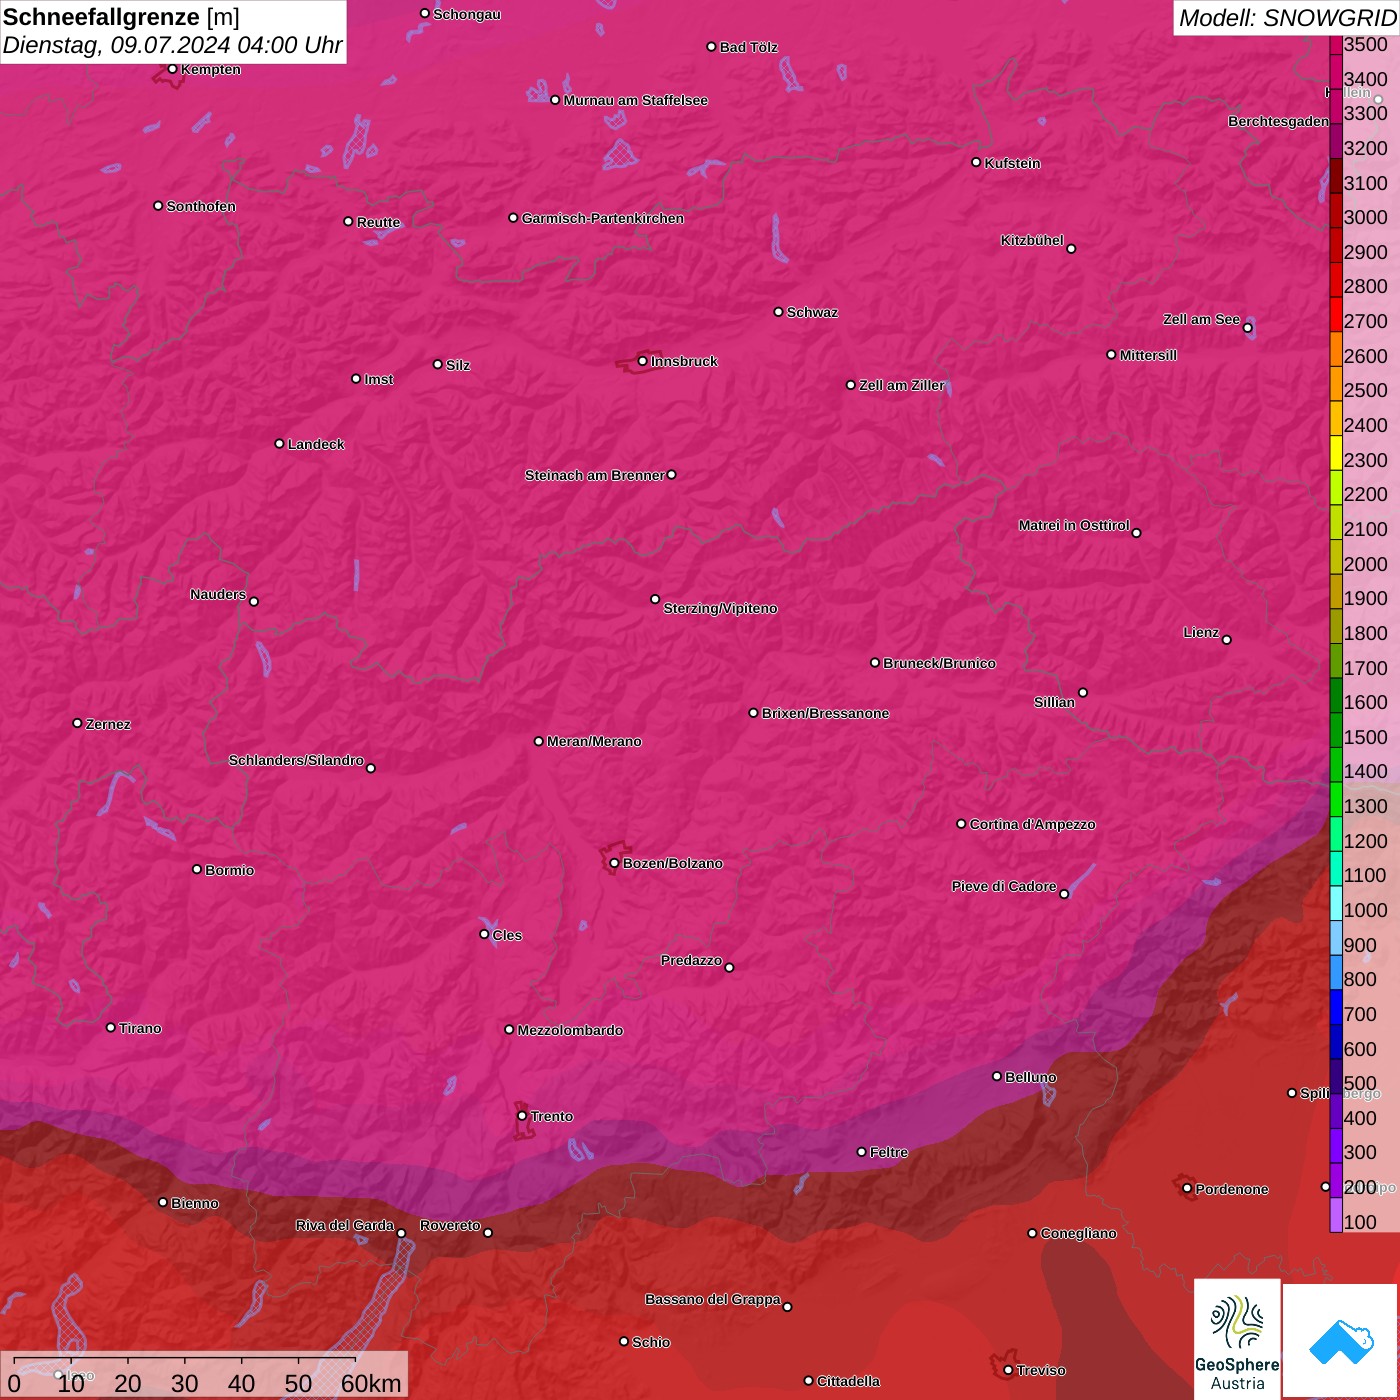Click the 'Cittadella' label
1400x1400 pixels.
[x=848, y=1381]
